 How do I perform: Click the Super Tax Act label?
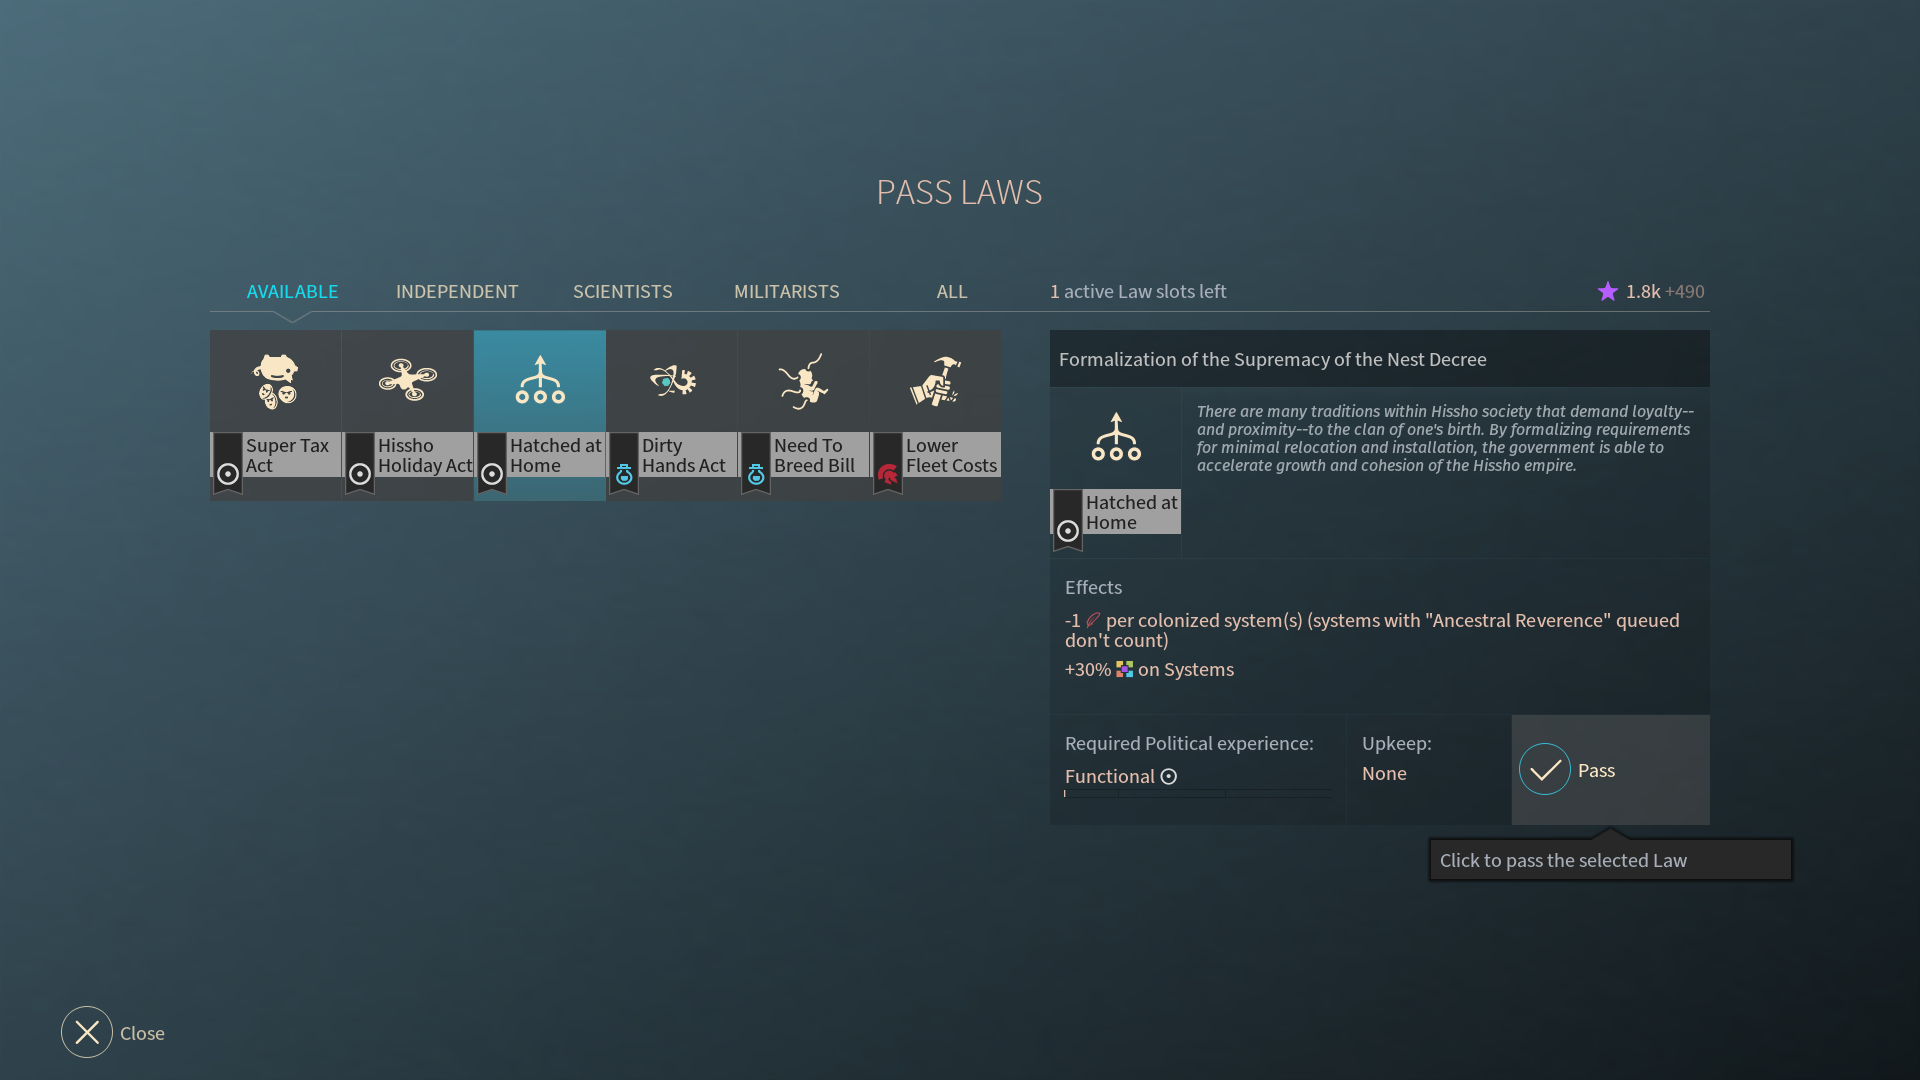point(288,455)
